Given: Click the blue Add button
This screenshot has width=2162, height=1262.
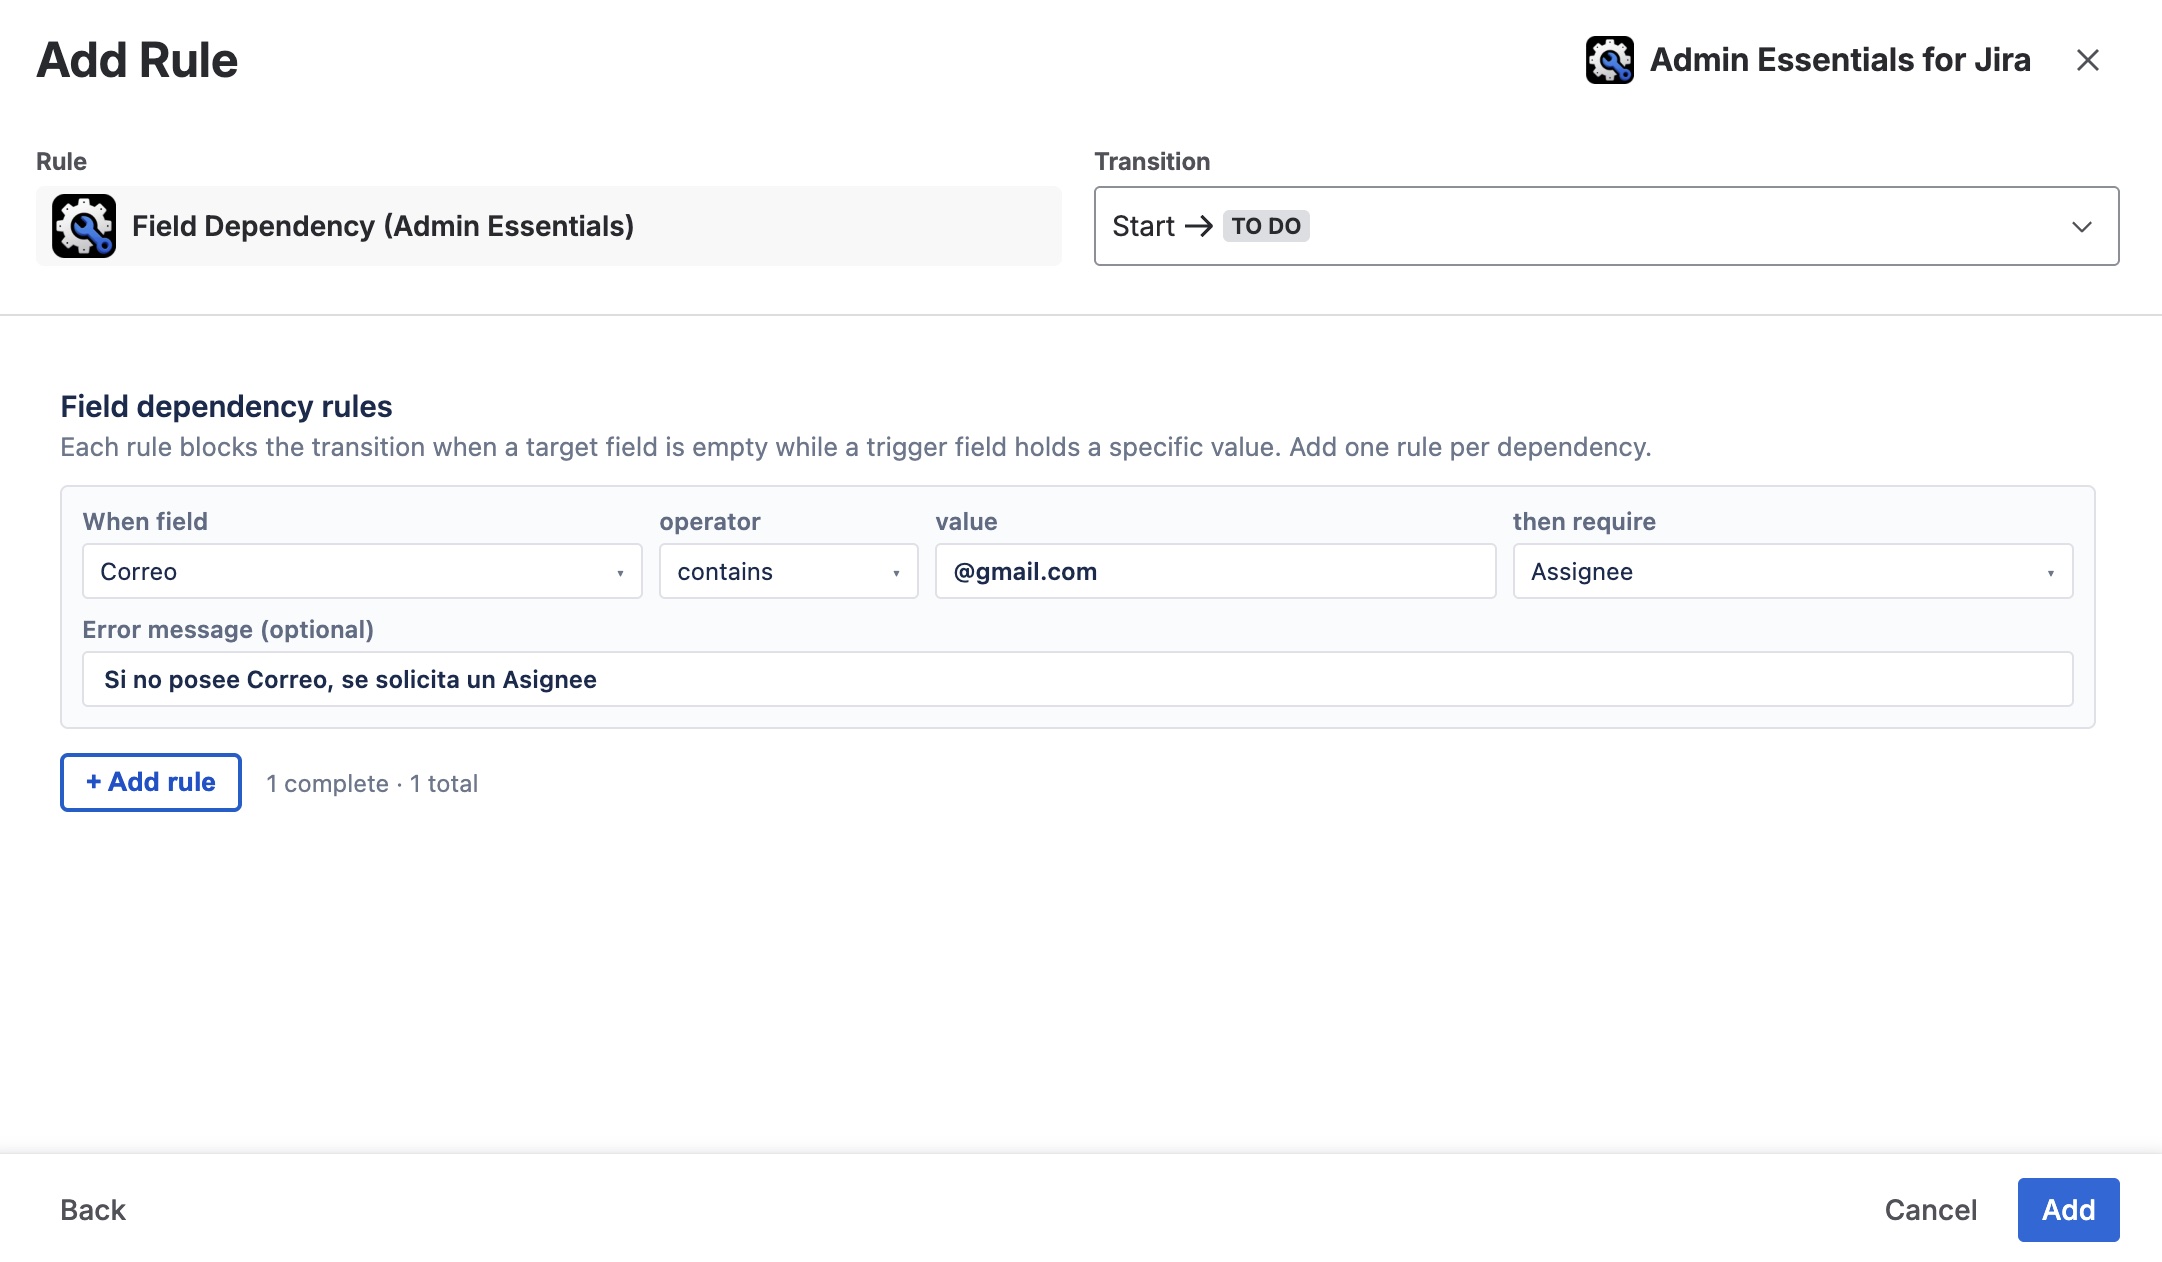Looking at the screenshot, I should [2068, 1210].
